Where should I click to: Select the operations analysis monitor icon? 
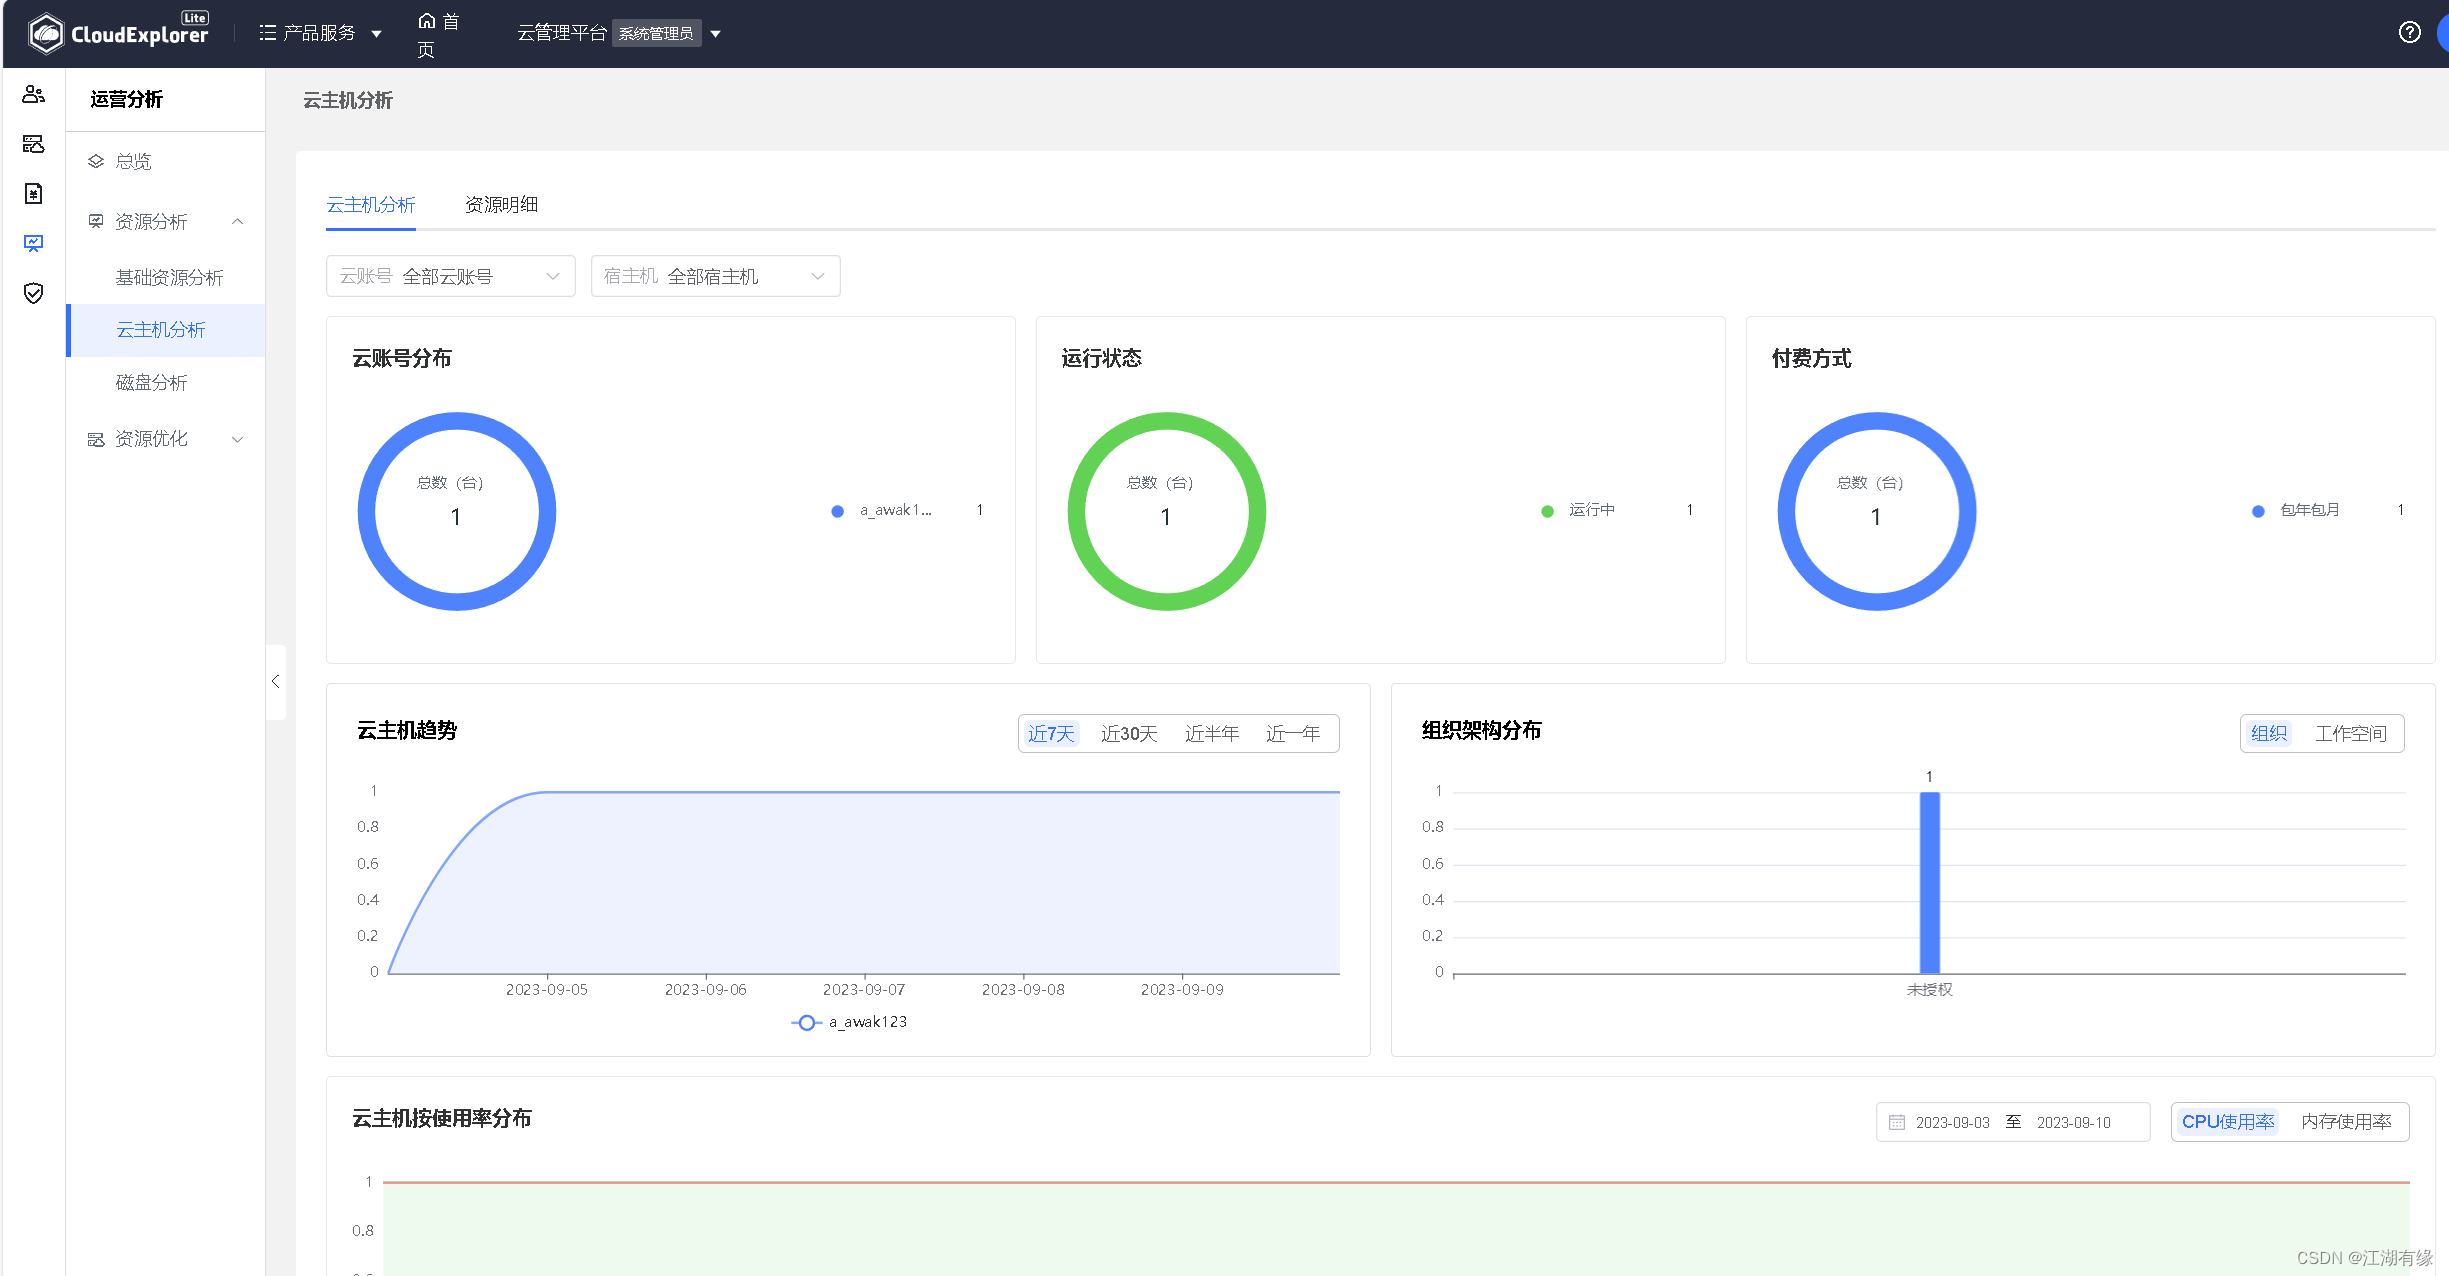(33, 243)
